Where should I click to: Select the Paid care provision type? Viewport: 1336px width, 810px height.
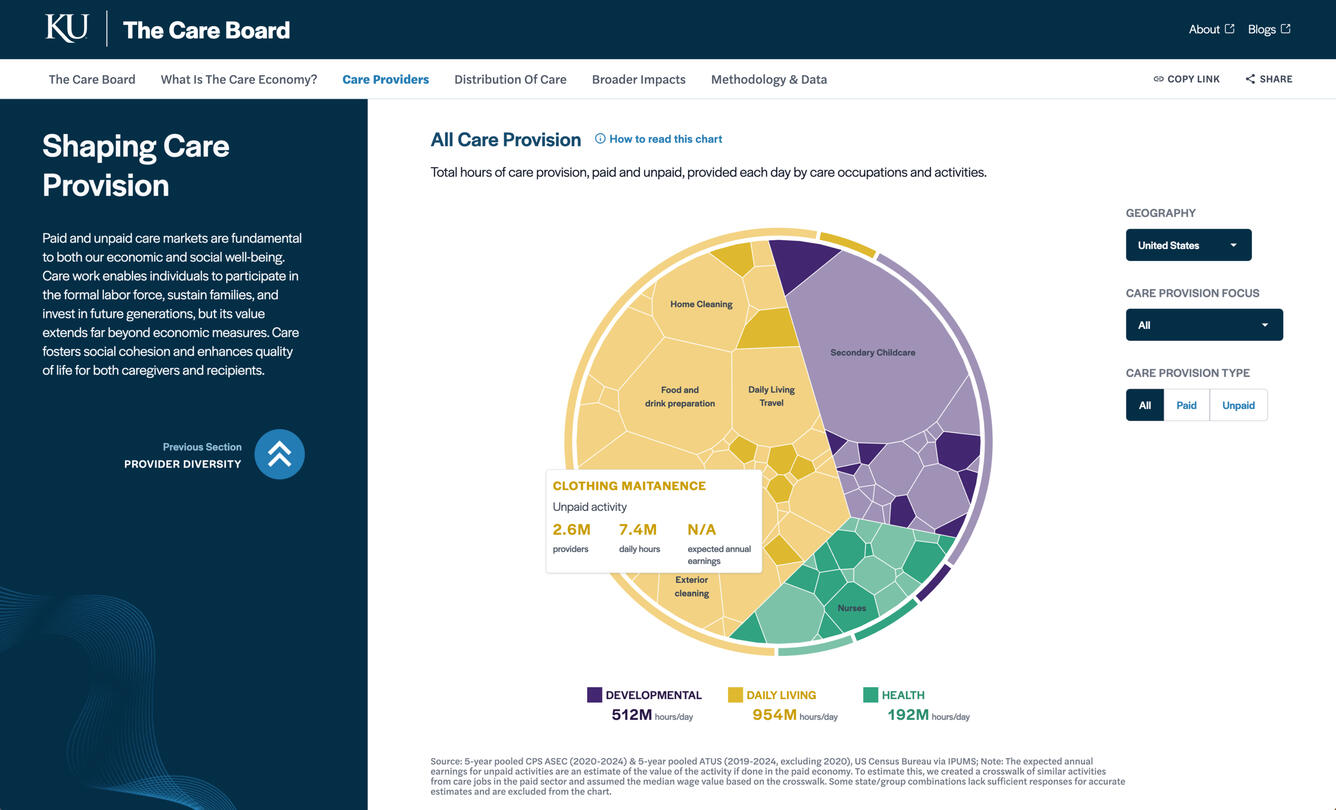1186,405
